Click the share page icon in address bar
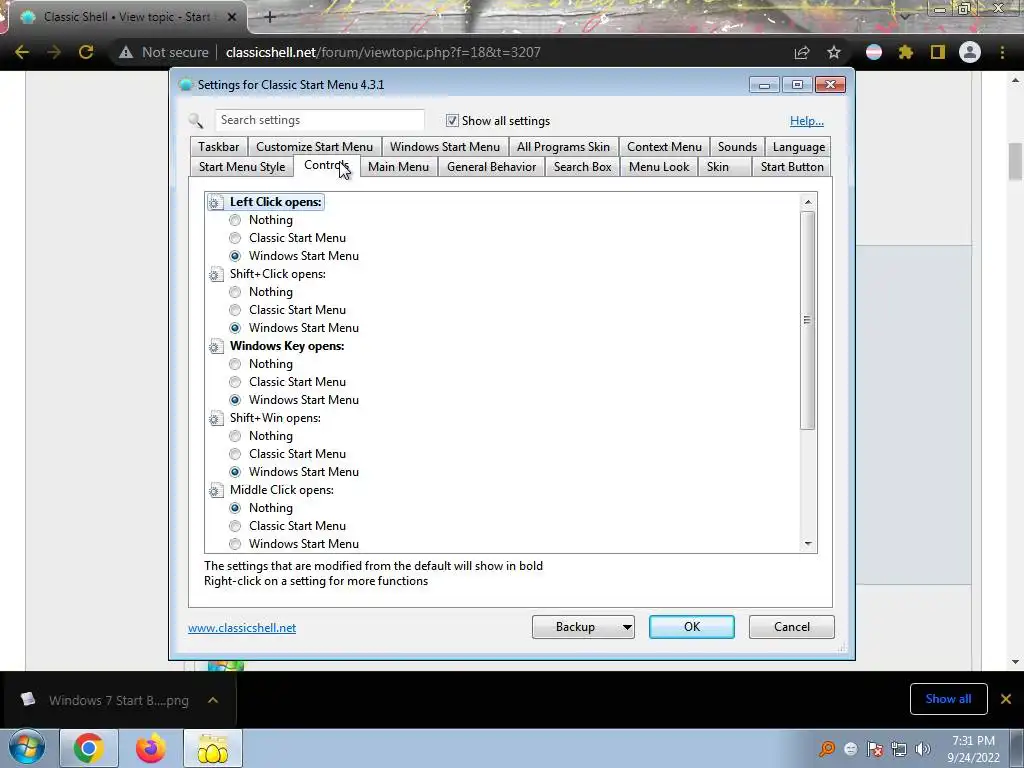Screen dimensions: 1024x768 [x=802, y=52]
